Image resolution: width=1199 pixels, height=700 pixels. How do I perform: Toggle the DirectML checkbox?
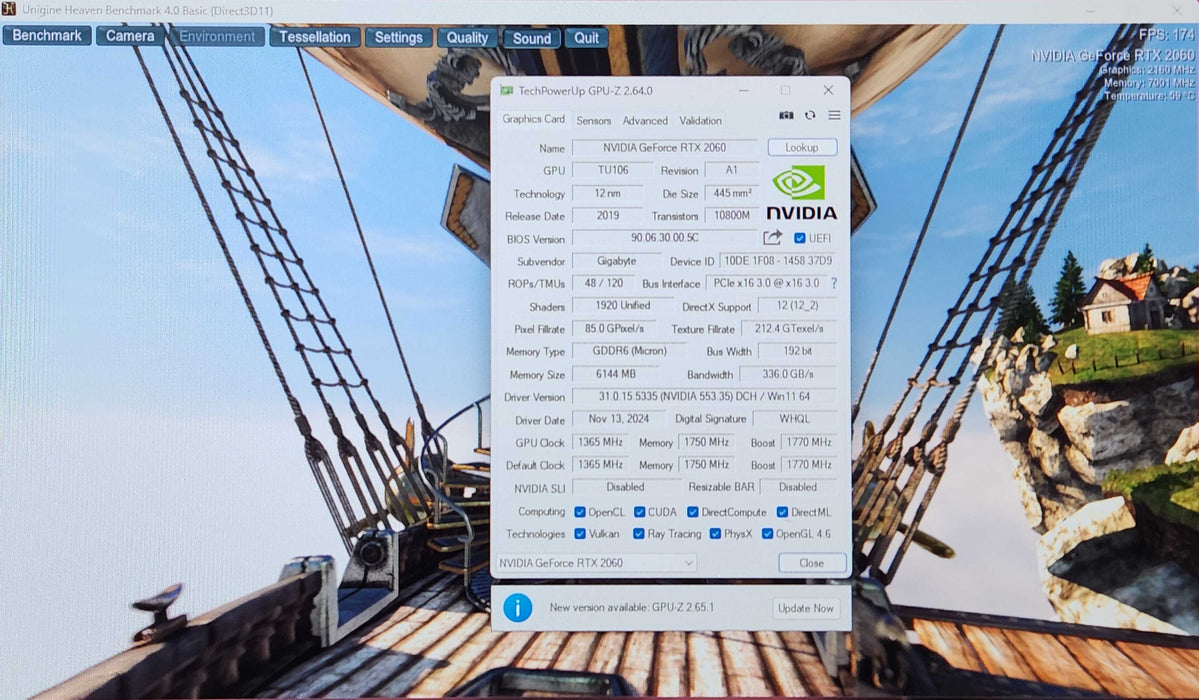782,512
